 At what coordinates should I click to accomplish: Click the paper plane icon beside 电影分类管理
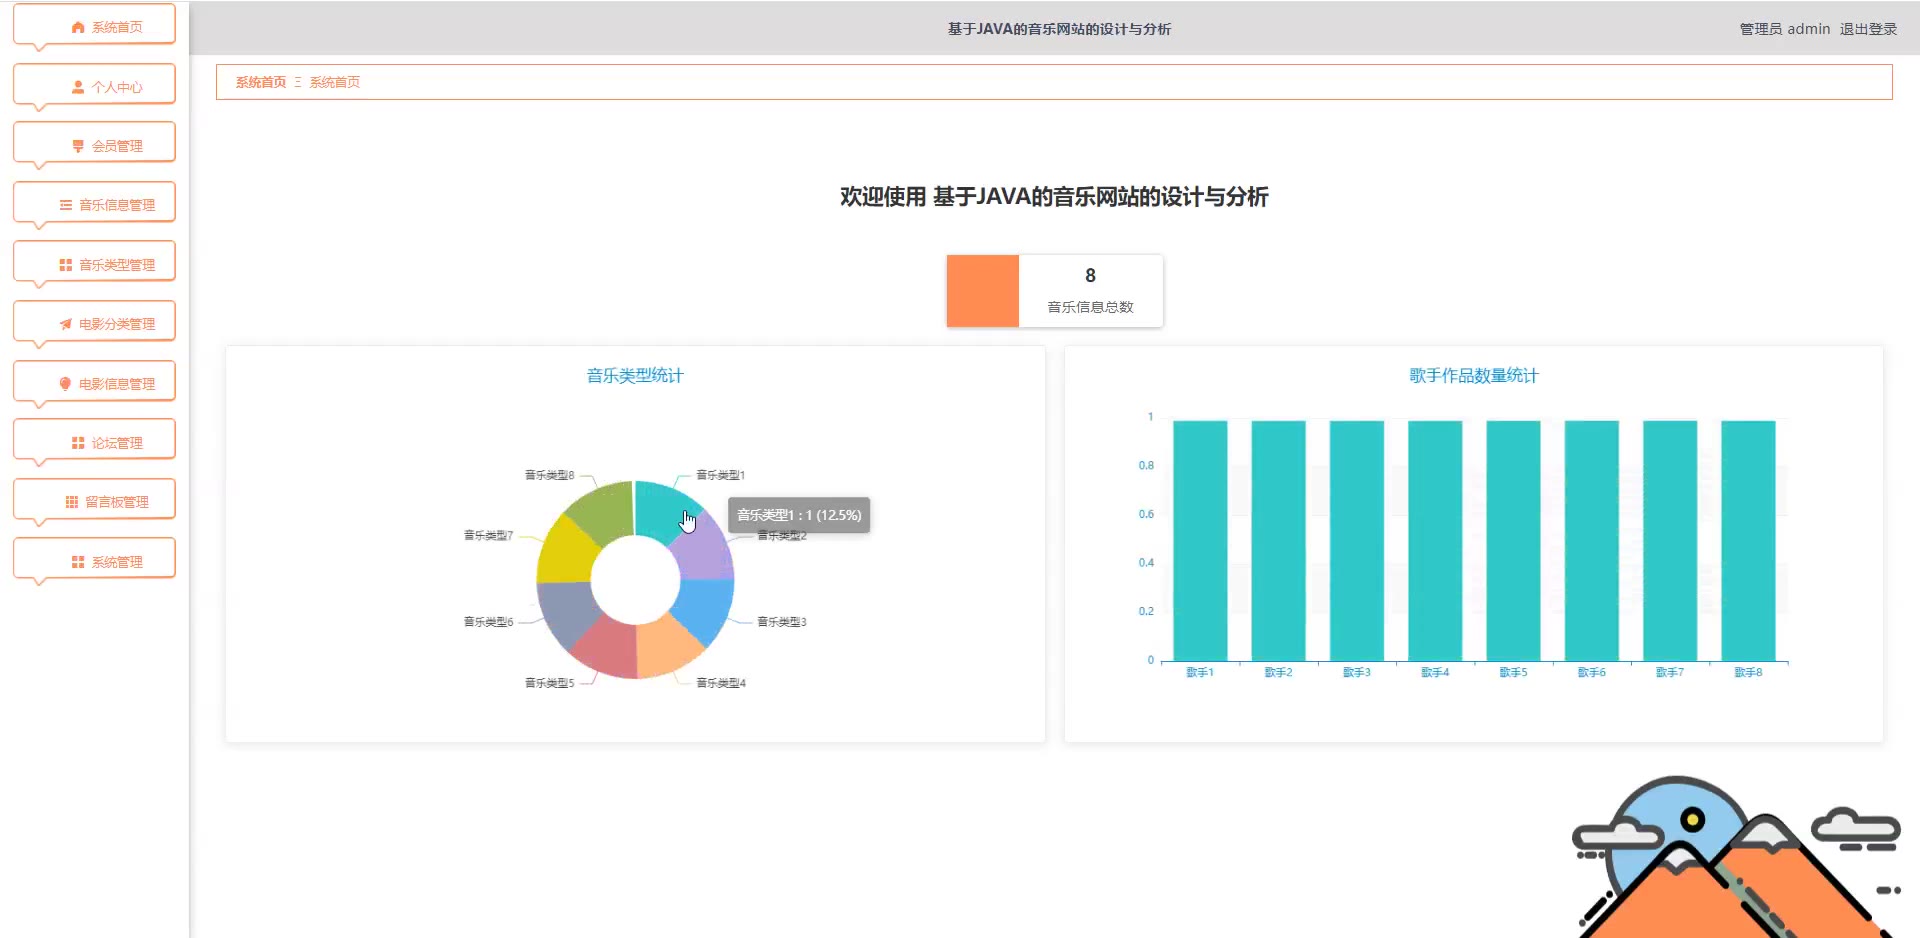[x=66, y=324]
